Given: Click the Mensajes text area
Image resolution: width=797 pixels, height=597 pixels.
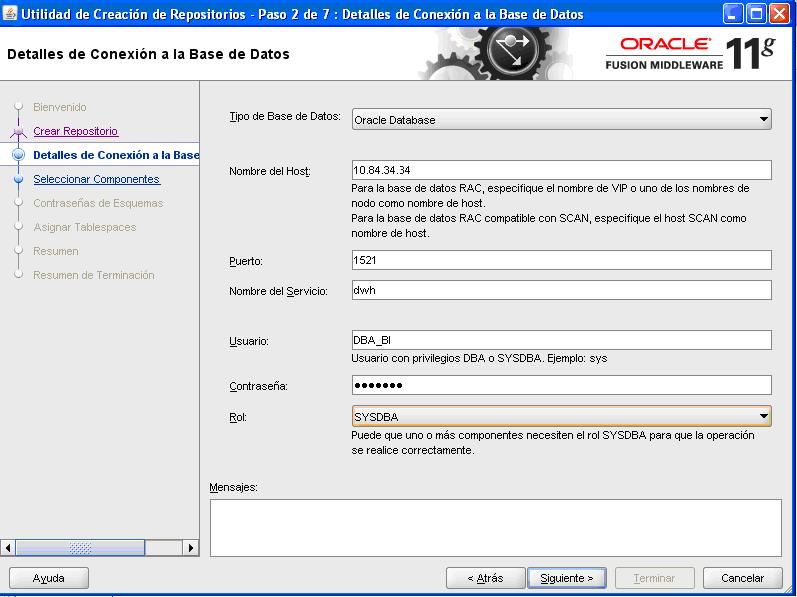Looking at the screenshot, I should pyautogui.click(x=496, y=527).
